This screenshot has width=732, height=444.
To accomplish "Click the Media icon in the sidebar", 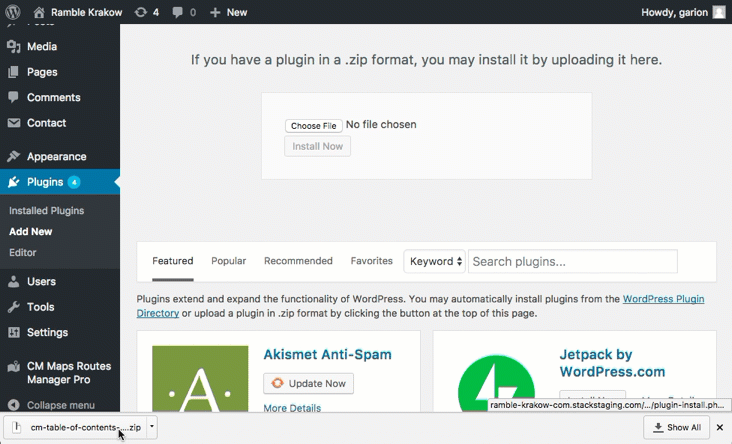I will pyautogui.click(x=14, y=47).
